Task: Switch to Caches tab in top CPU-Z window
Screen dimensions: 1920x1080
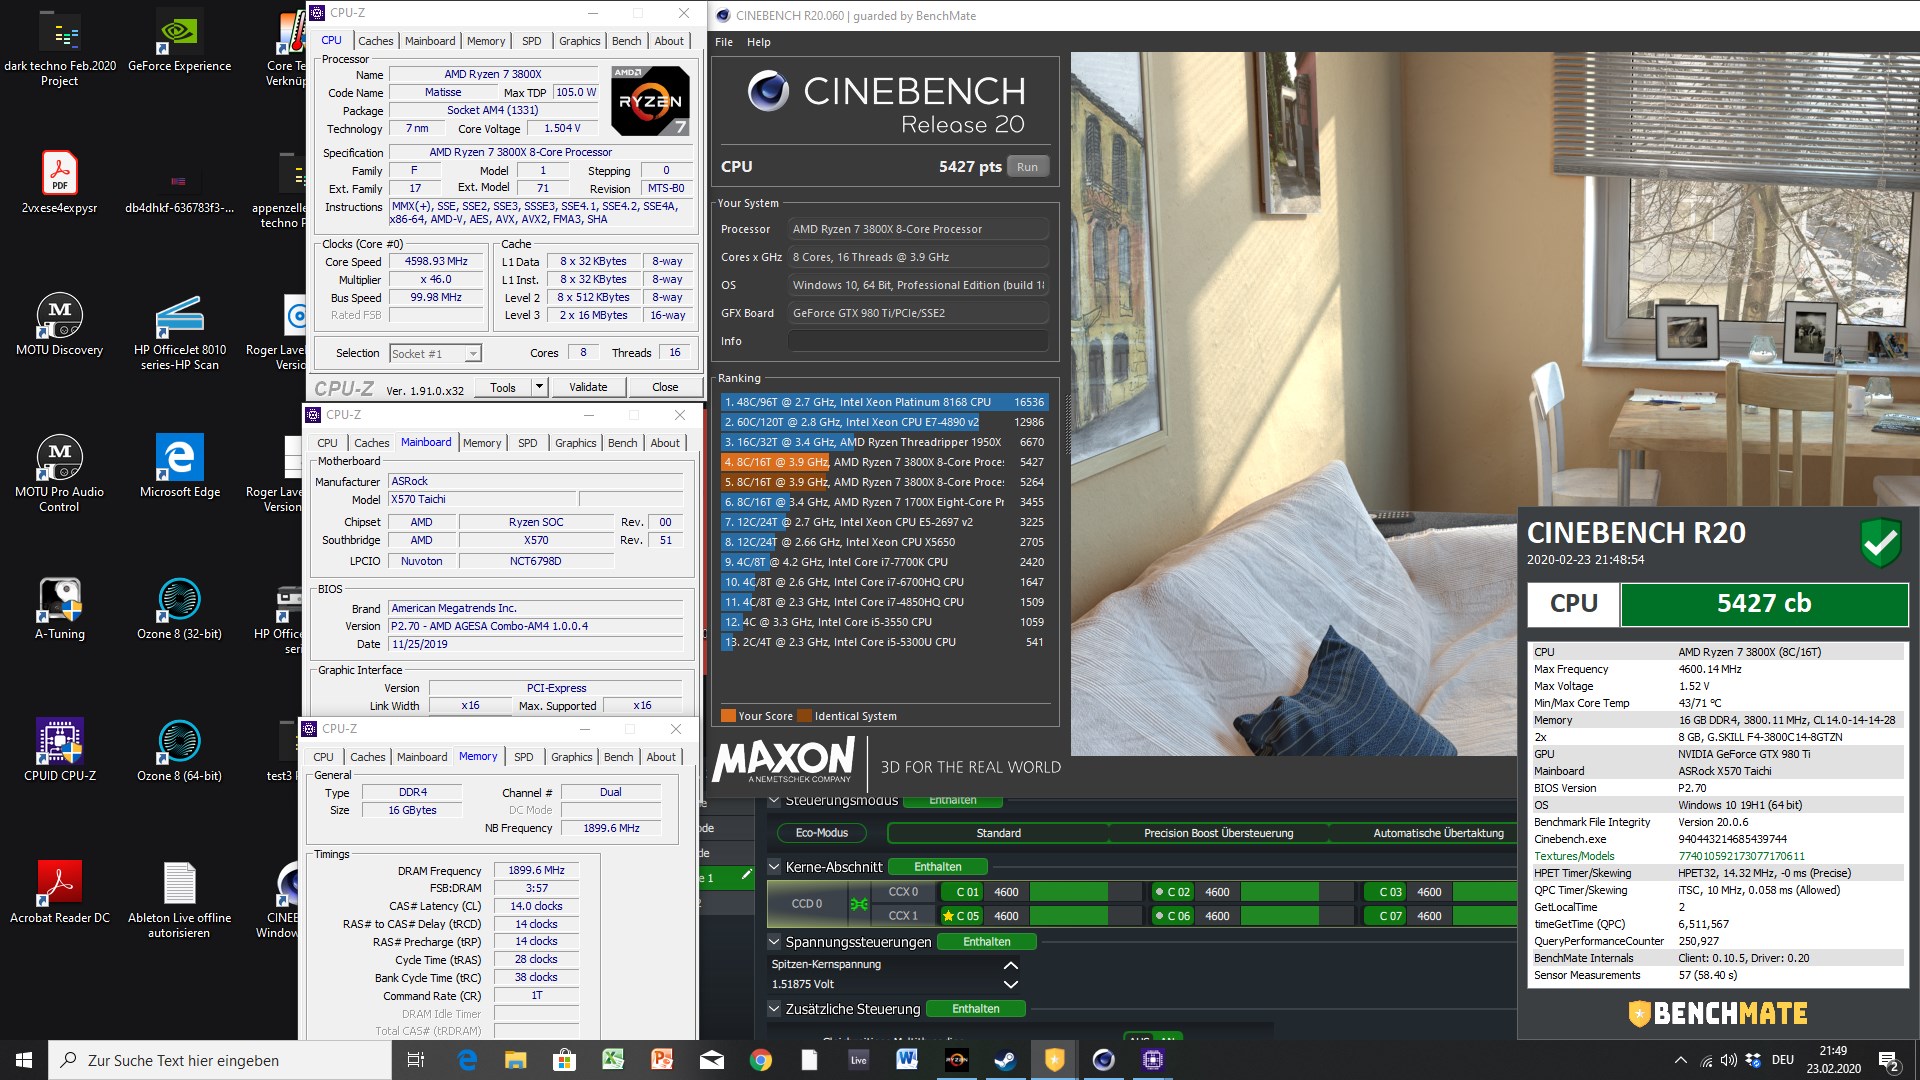Action: (x=376, y=41)
